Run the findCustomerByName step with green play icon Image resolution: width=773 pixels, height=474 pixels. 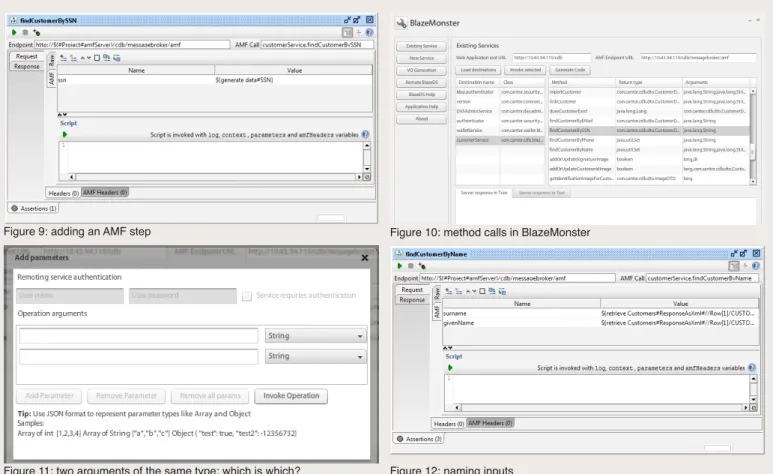pyautogui.click(x=400, y=266)
